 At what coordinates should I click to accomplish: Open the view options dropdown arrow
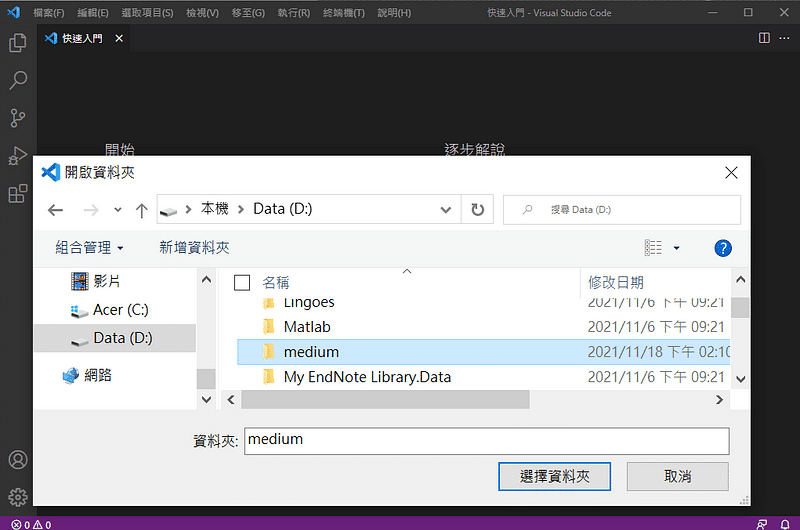click(677, 248)
